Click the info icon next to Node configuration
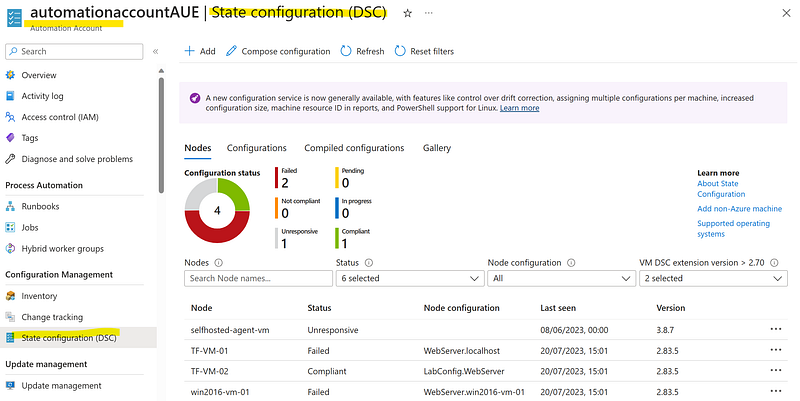 click(x=571, y=263)
